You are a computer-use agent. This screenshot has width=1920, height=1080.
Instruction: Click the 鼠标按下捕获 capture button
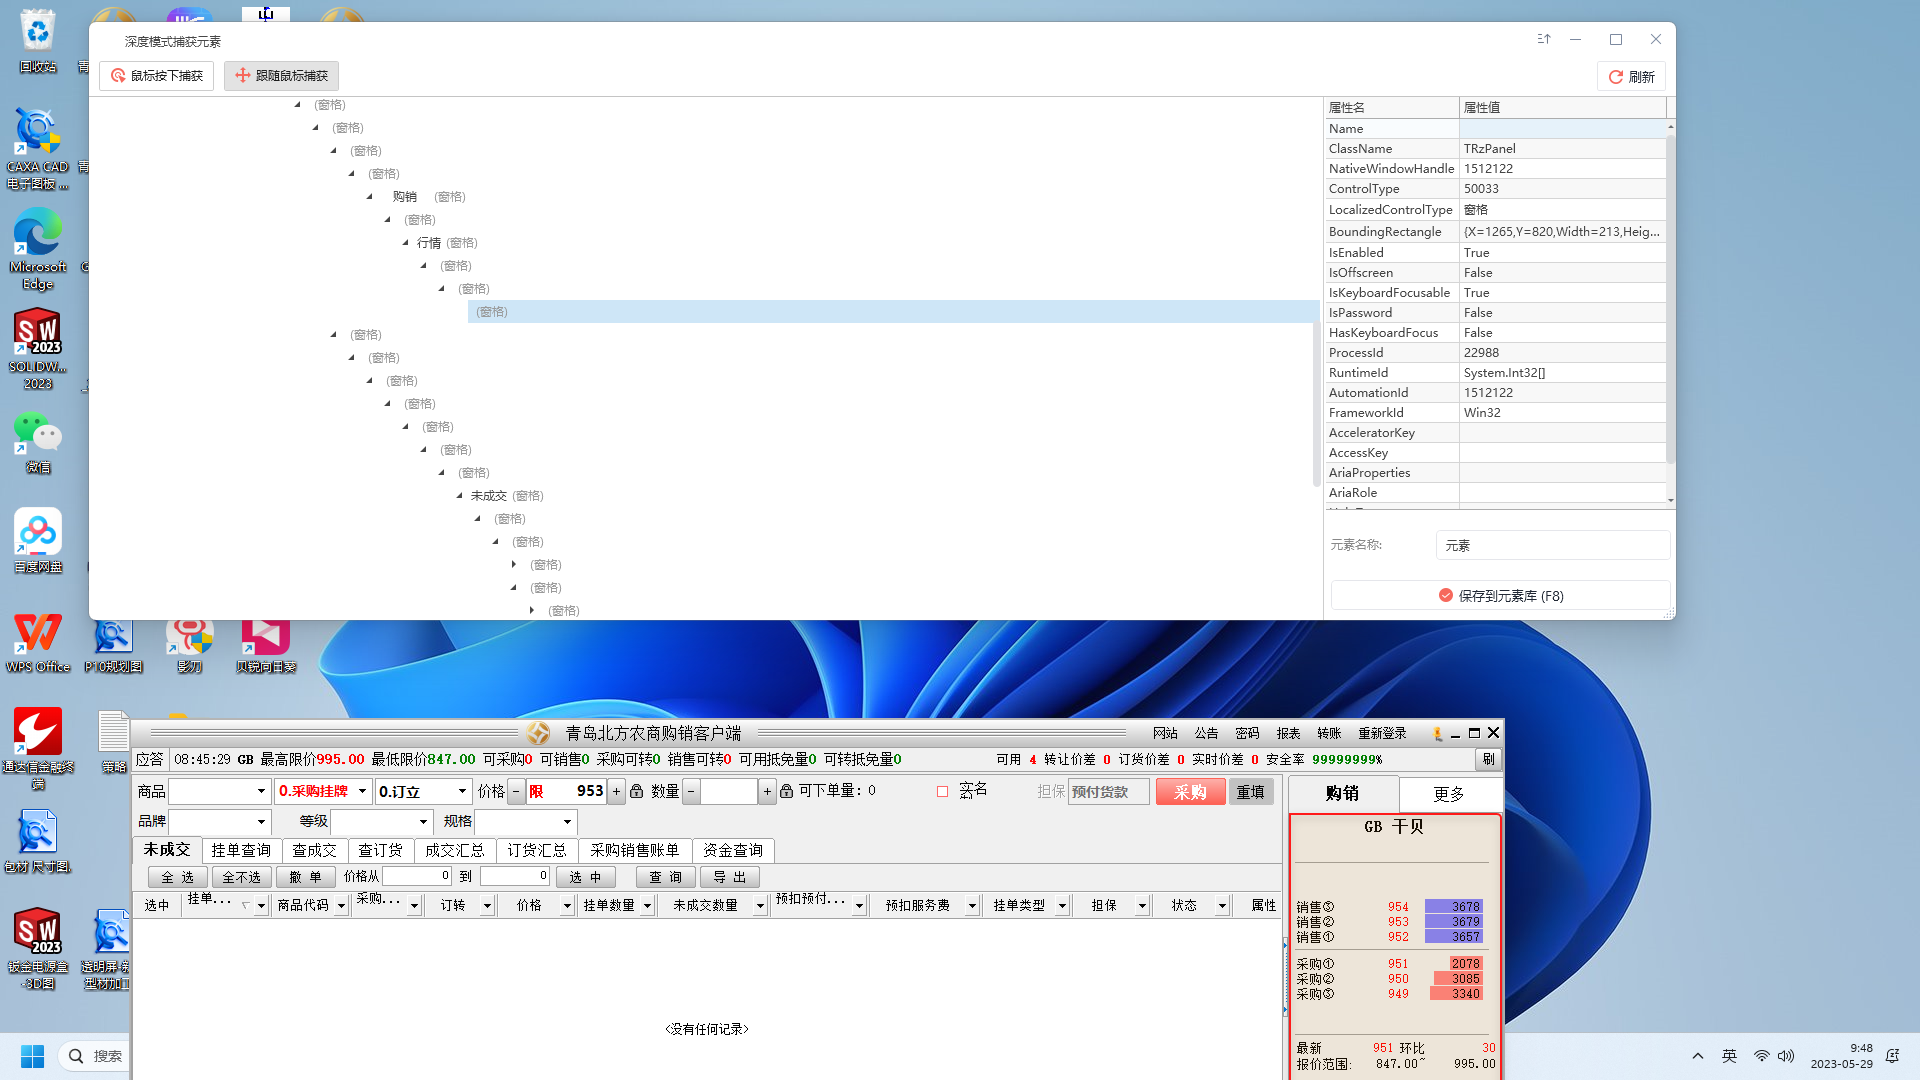(x=157, y=76)
